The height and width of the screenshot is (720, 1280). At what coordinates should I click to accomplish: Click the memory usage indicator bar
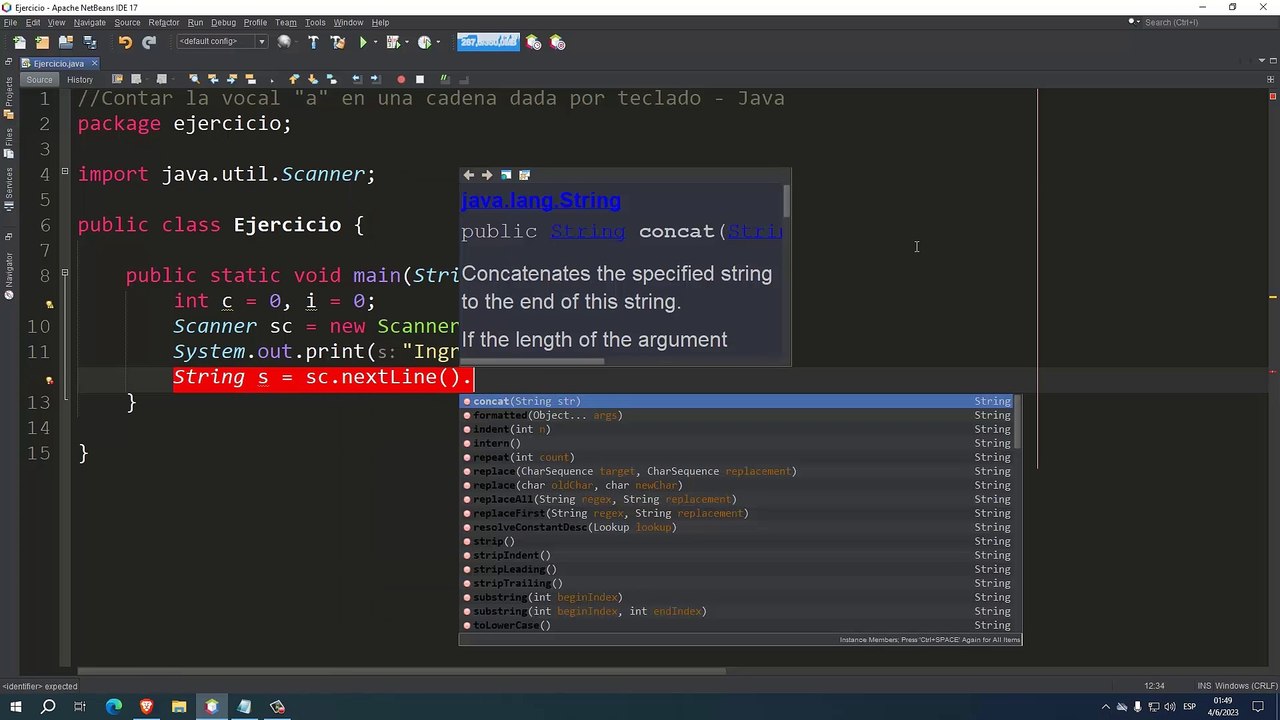pos(488,42)
